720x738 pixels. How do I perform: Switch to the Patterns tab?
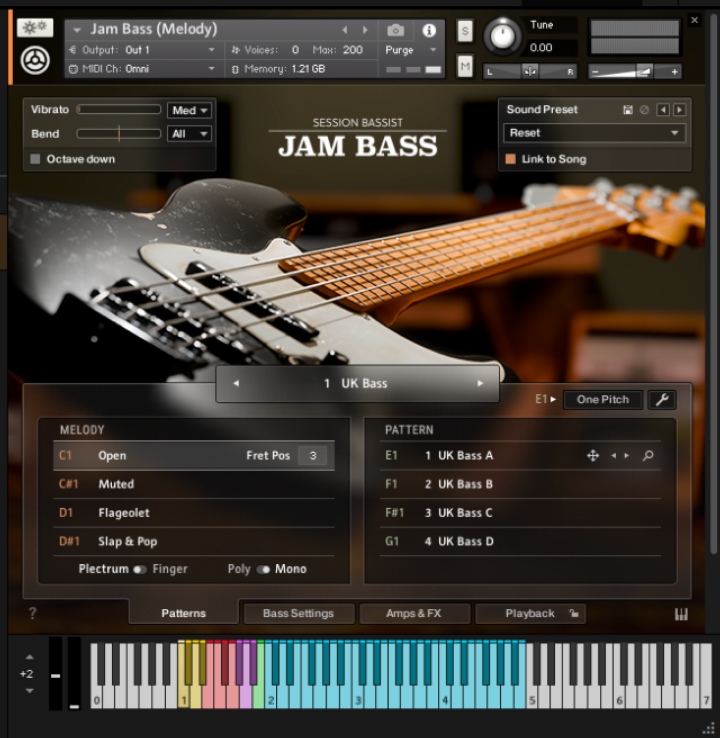pos(184,613)
